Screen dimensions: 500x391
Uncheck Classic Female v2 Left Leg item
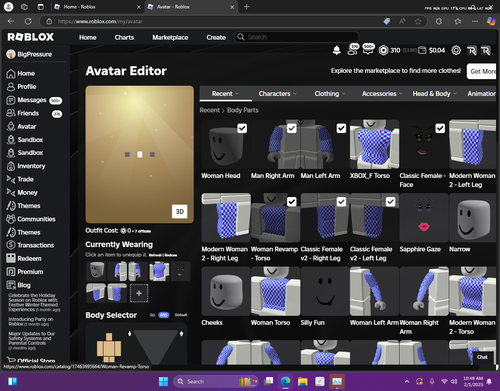[390, 202]
